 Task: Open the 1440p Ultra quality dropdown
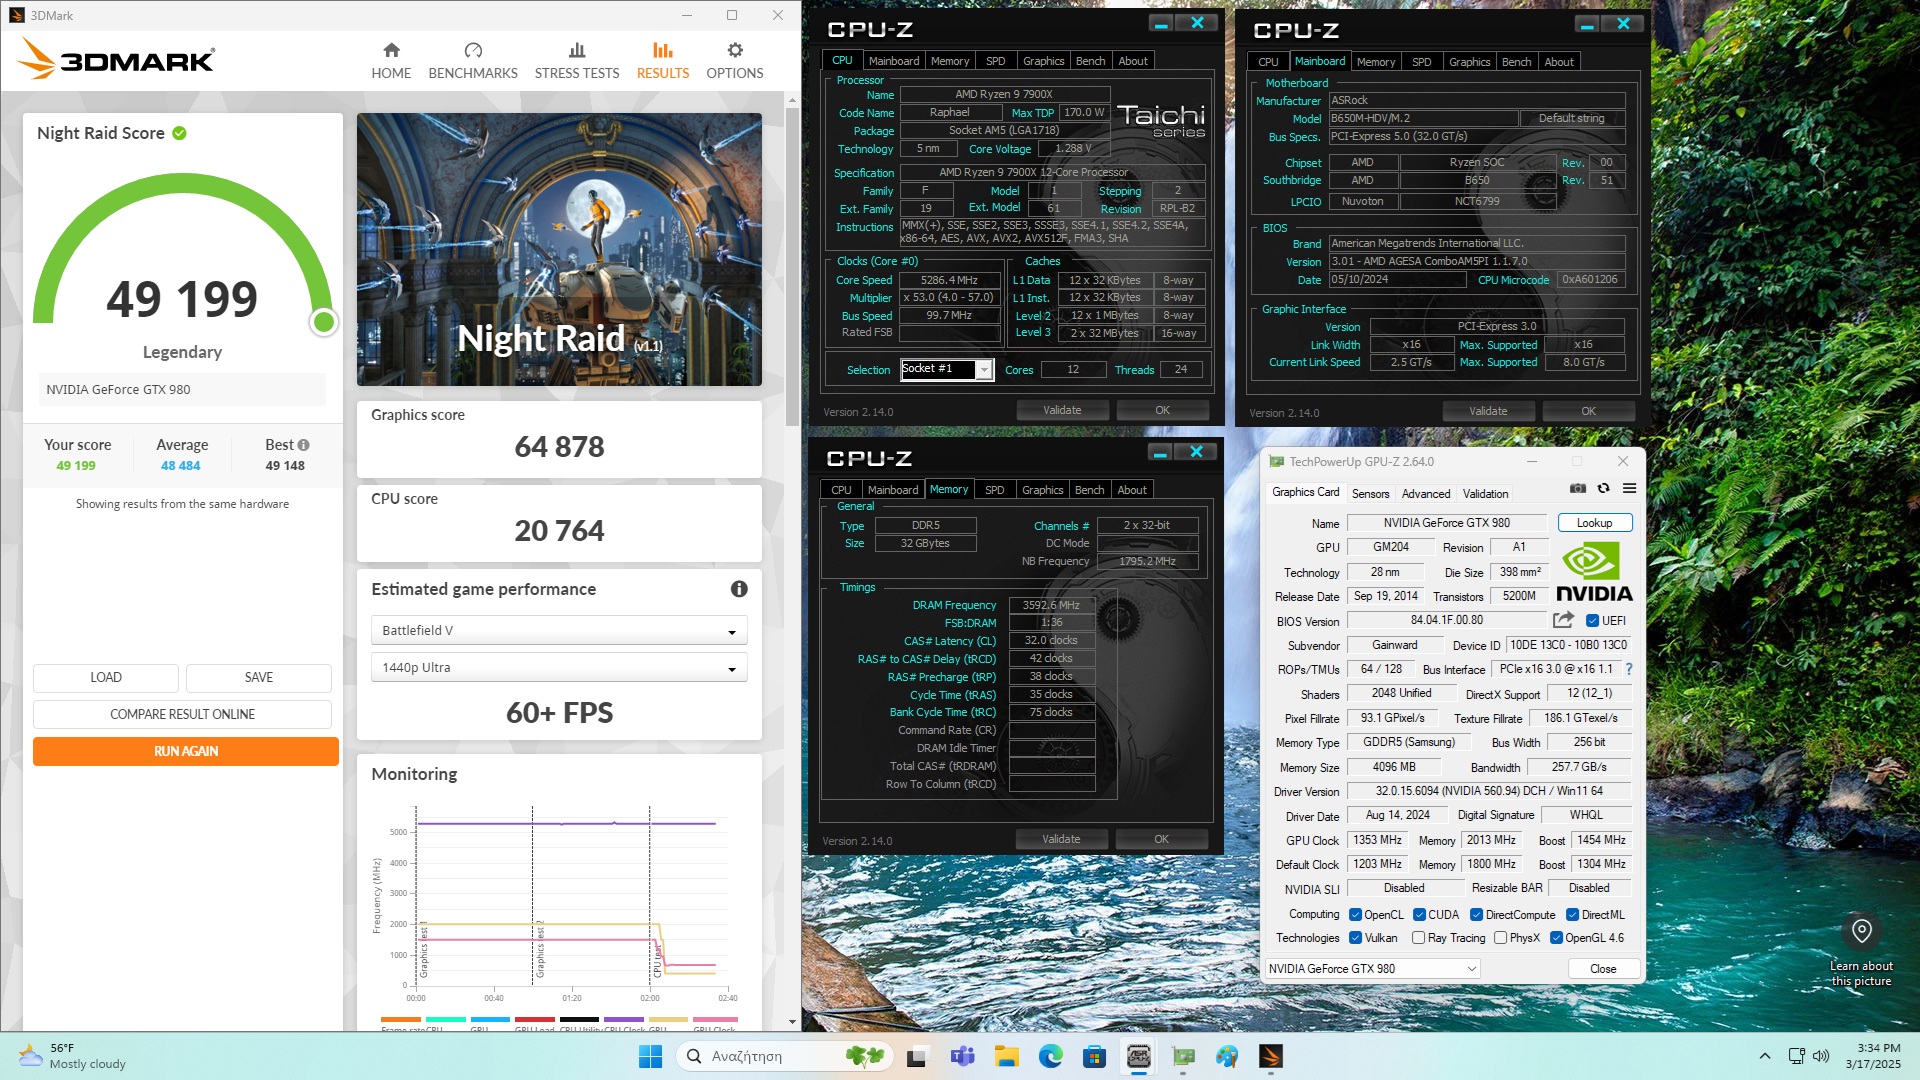pos(559,668)
